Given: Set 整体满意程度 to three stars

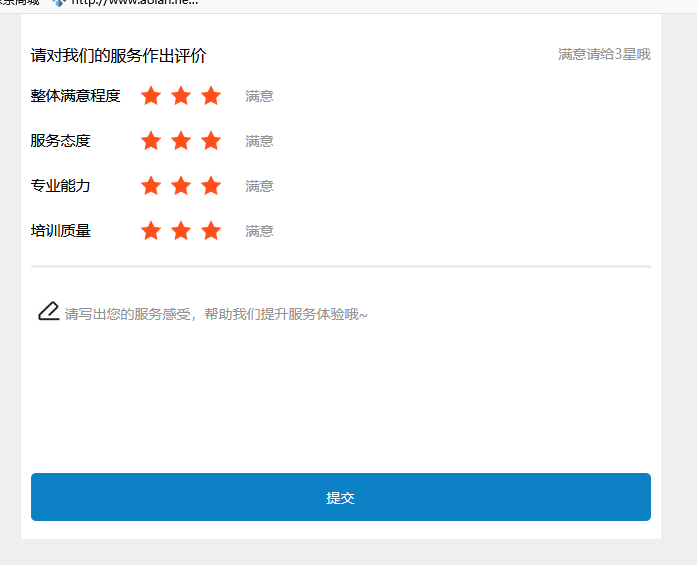Looking at the screenshot, I should pos(211,96).
